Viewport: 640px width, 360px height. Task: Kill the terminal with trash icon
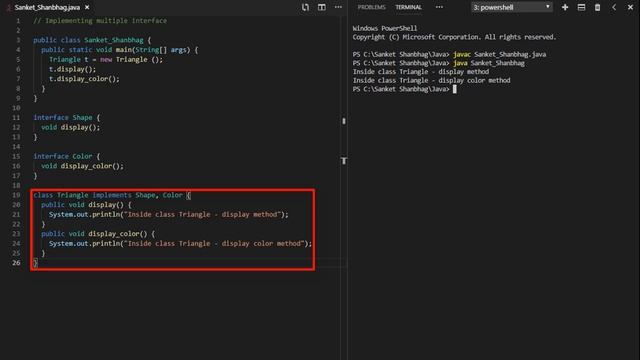coord(597,7)
